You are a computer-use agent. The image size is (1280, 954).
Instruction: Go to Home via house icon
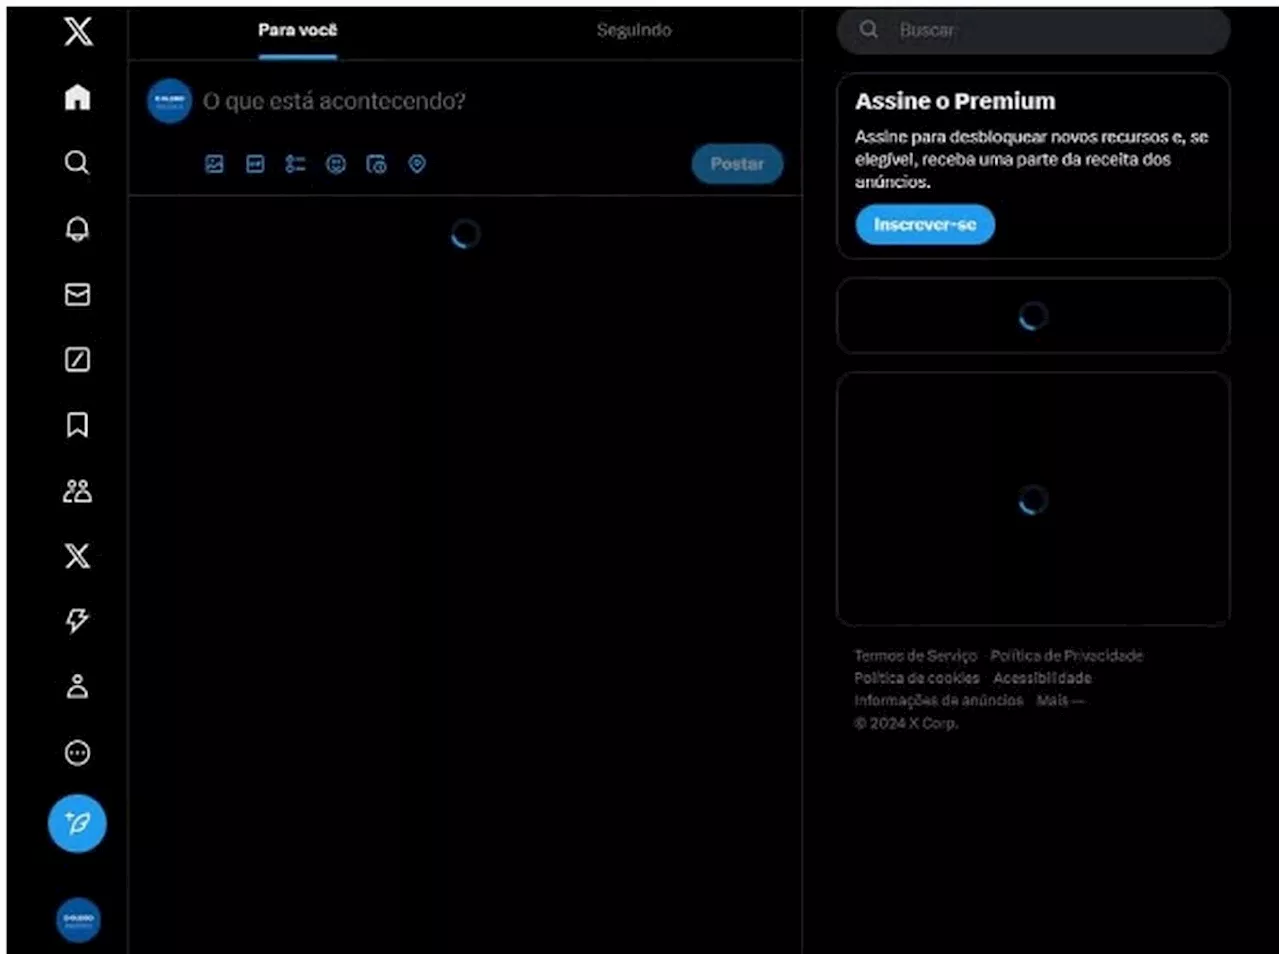coord(77,97)
